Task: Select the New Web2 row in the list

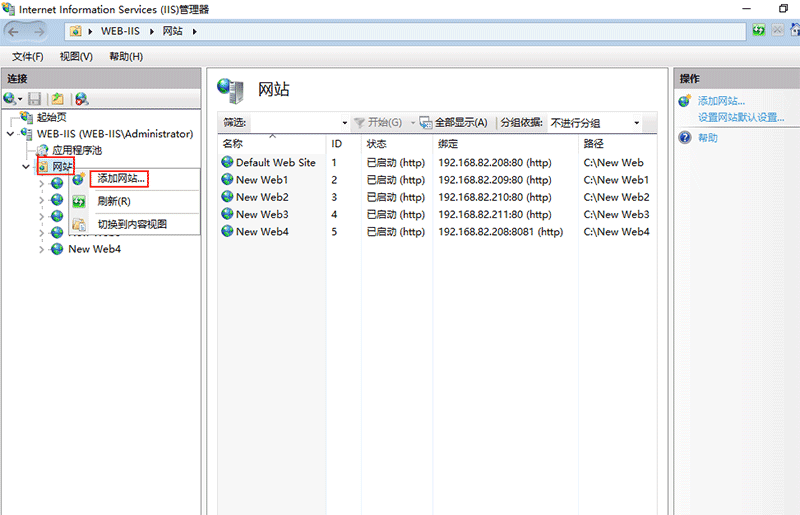Action: point(437,198)
